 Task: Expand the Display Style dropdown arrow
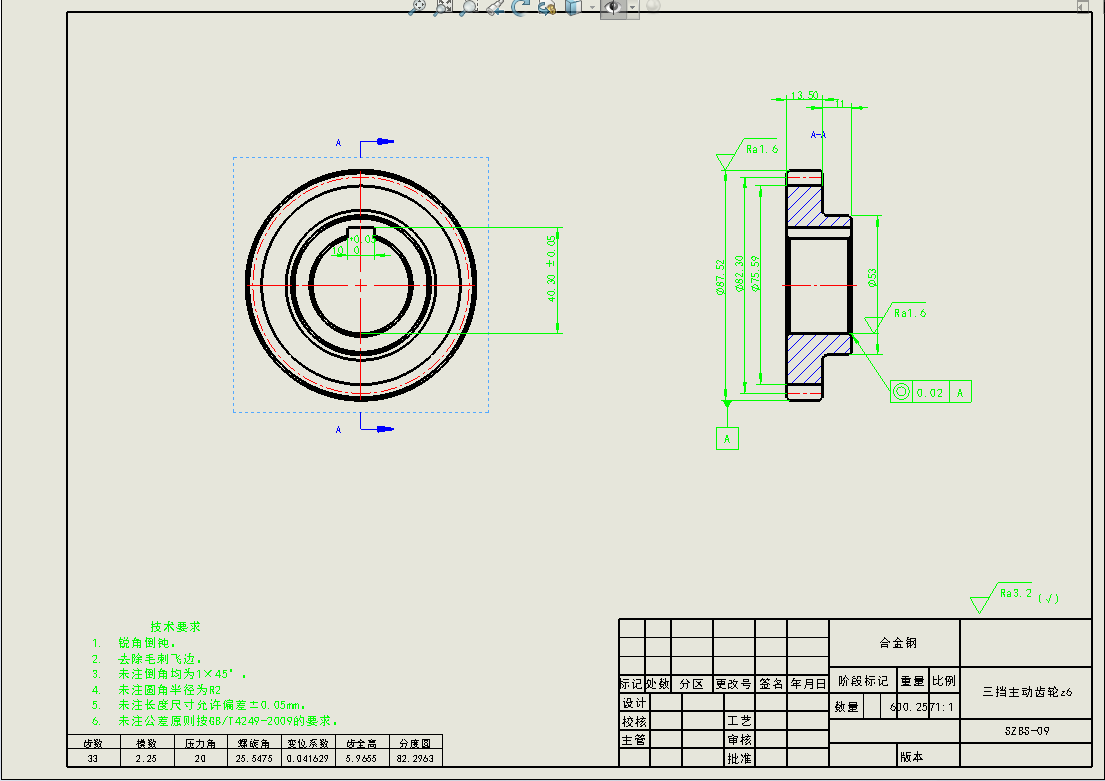pos(591,7)
